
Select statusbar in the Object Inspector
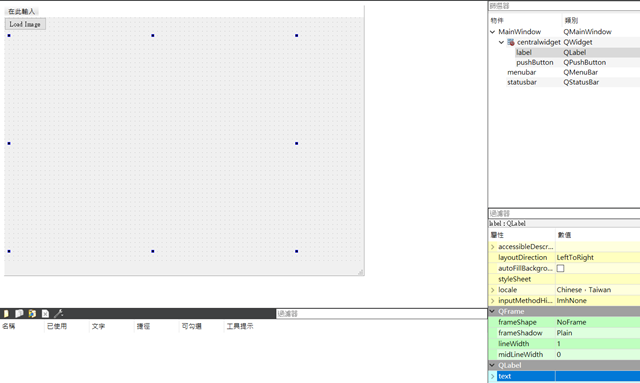tap(522, 82)
